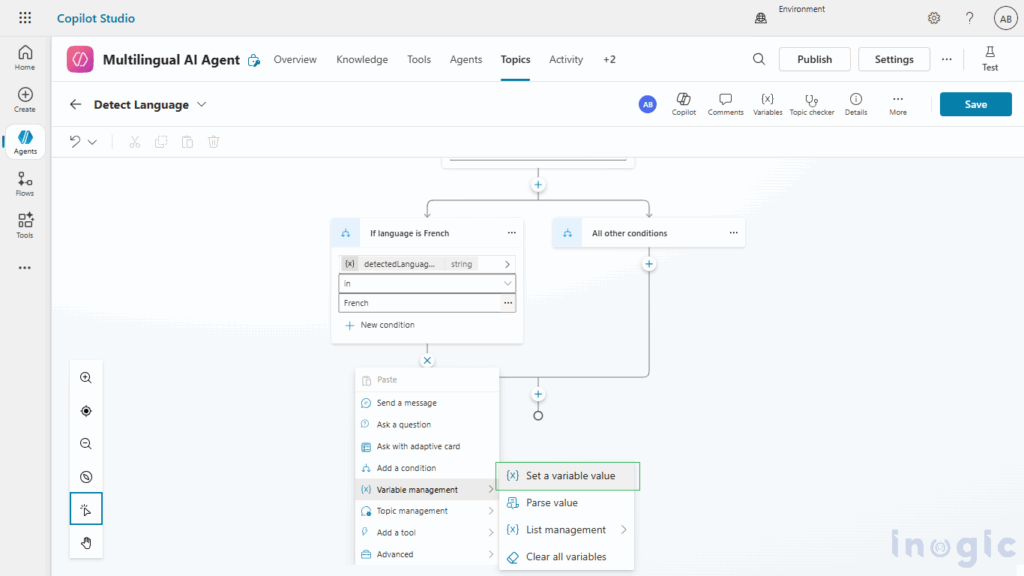
Task: Open the Copilot panel
Action: 684,104
